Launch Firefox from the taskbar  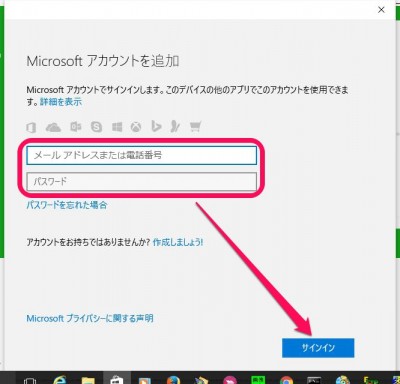173,380
